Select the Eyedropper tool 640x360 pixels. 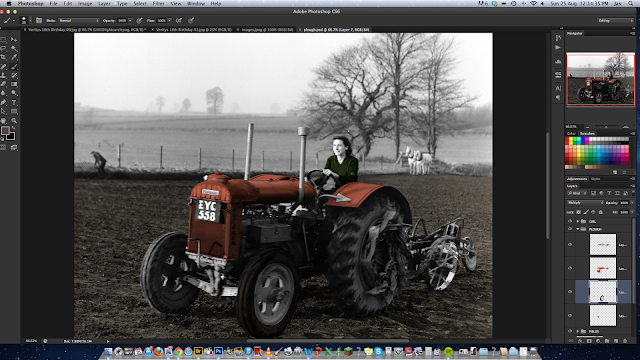(14, 57)
